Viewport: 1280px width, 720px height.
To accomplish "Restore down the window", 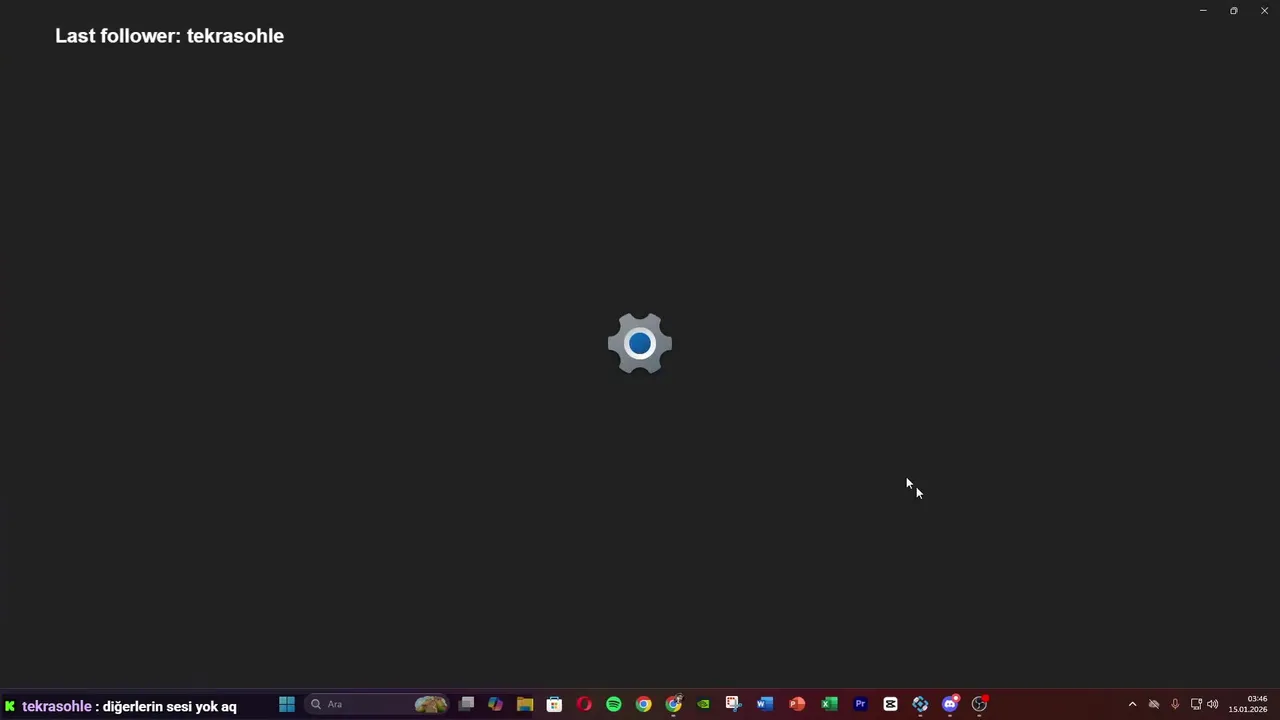I will [1234, 10].
